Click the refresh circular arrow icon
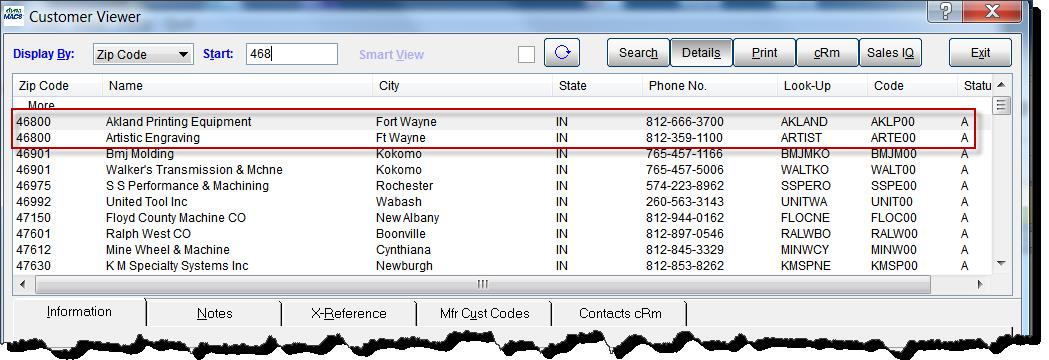Viewport: 1049px width, 360px height. point(562,53)
